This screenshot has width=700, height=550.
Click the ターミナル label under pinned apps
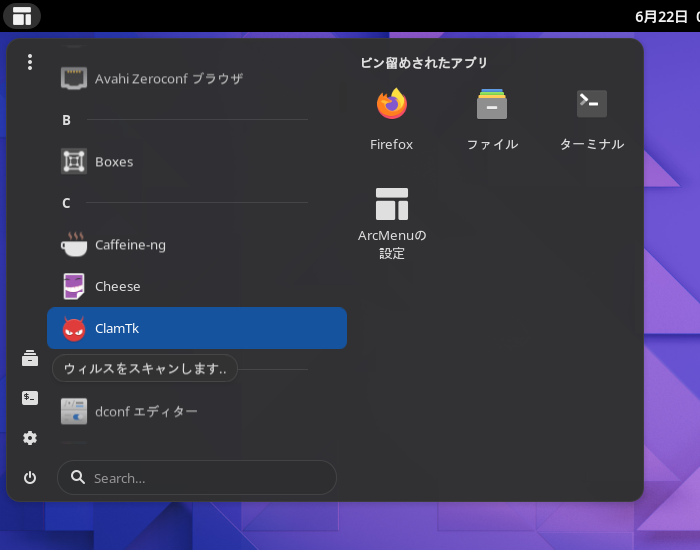[592, 144]
